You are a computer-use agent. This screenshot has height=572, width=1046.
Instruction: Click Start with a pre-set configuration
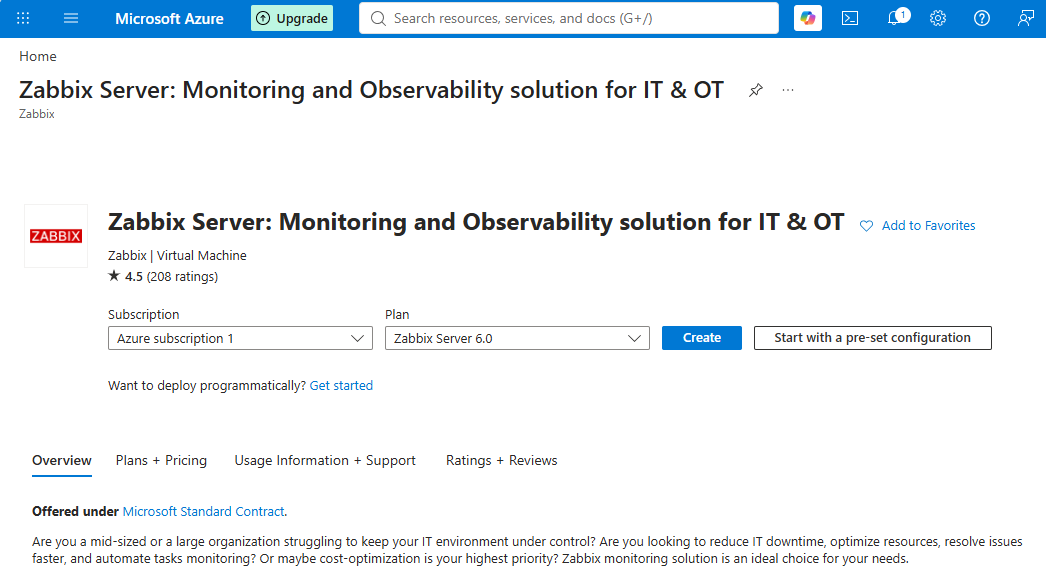point(873,338)
